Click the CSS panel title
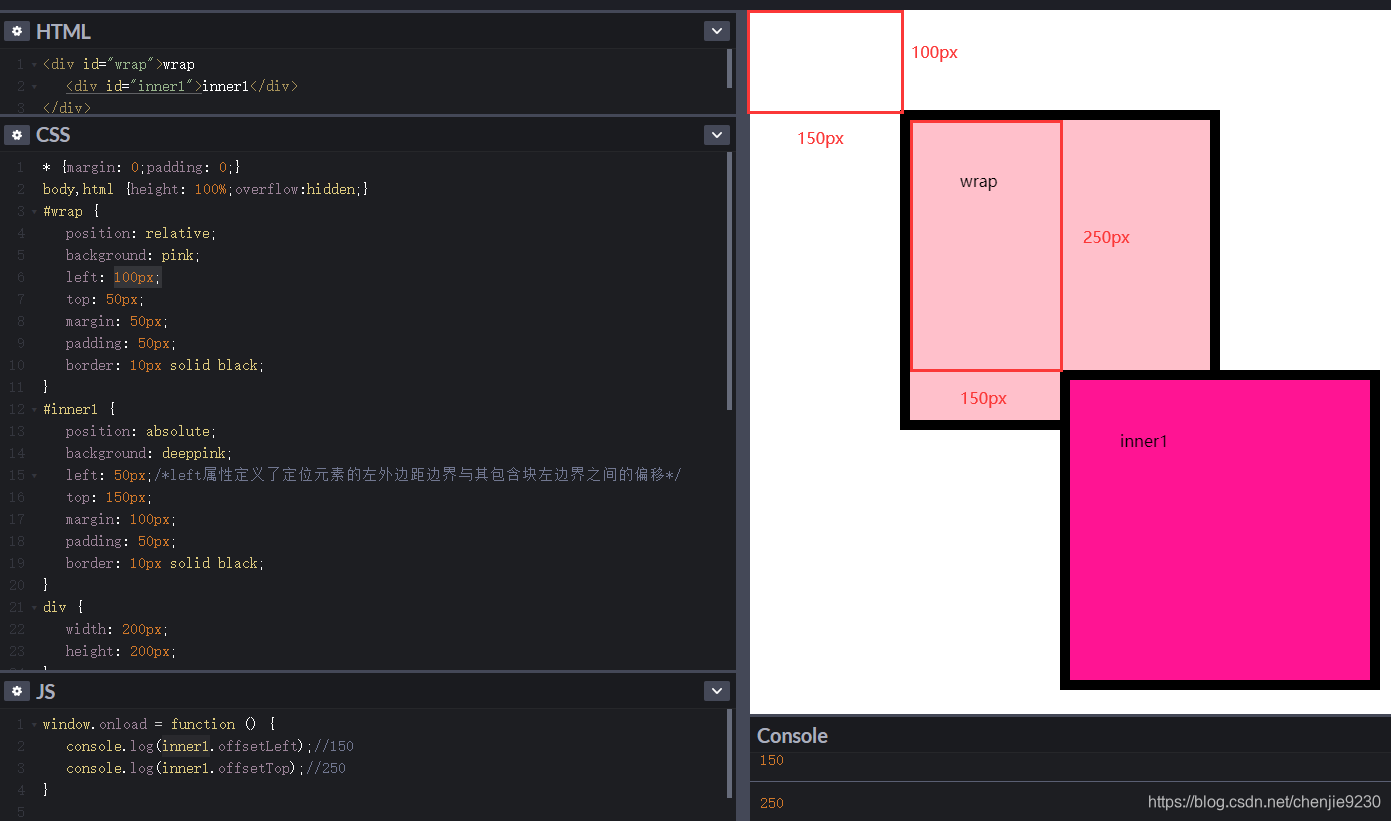The image size is (1391, 821). pos(53,135)
